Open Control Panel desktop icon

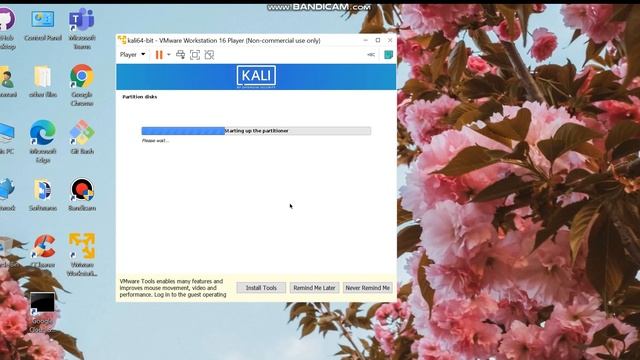43,26
